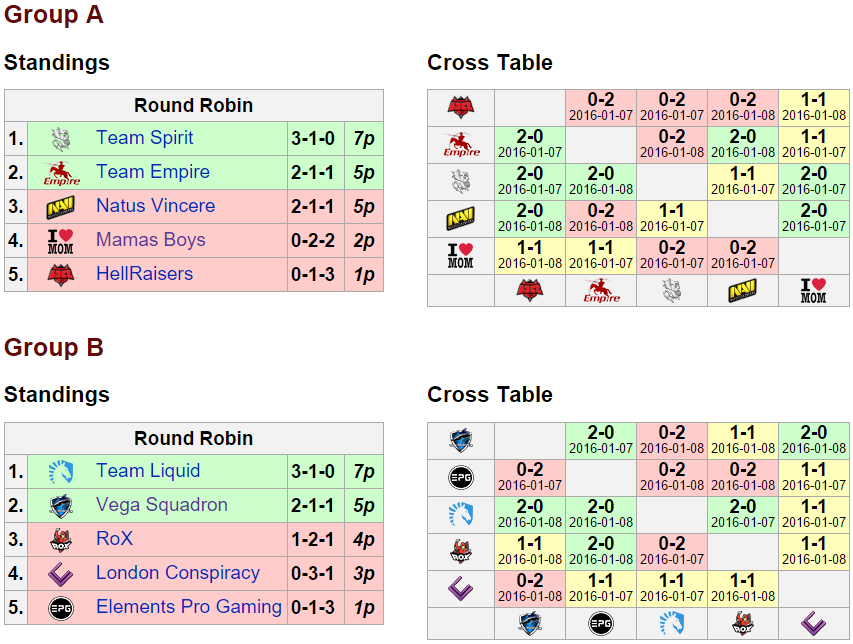Open the Team Liquid team link
853x644 pixels.
click(x=148, y=471)
